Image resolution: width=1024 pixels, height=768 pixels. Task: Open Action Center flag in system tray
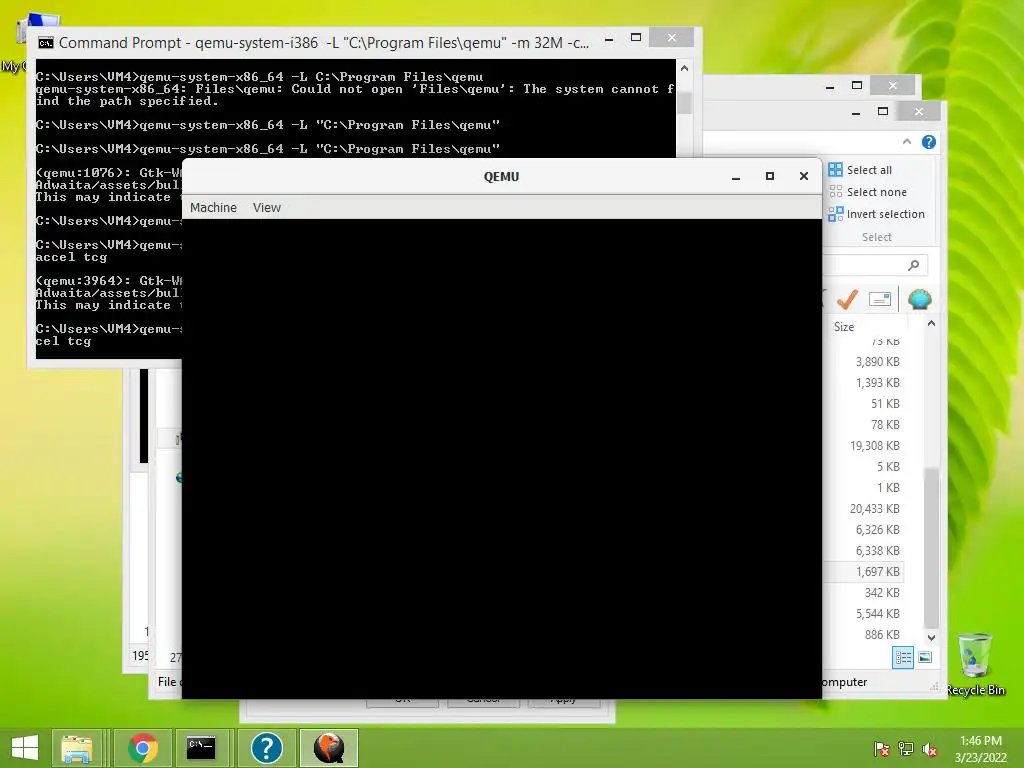[x=881, y=749]
